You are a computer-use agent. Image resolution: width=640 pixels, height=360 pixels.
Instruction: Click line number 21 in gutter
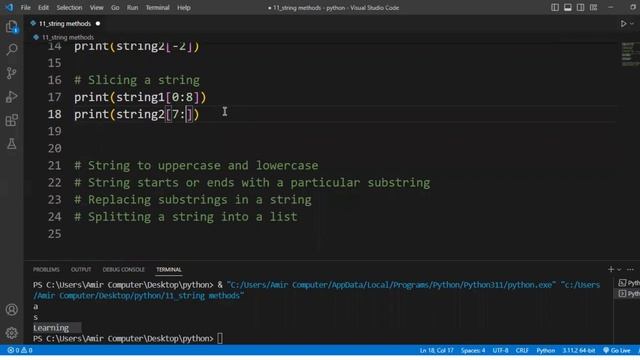click(x=54, y=166)
